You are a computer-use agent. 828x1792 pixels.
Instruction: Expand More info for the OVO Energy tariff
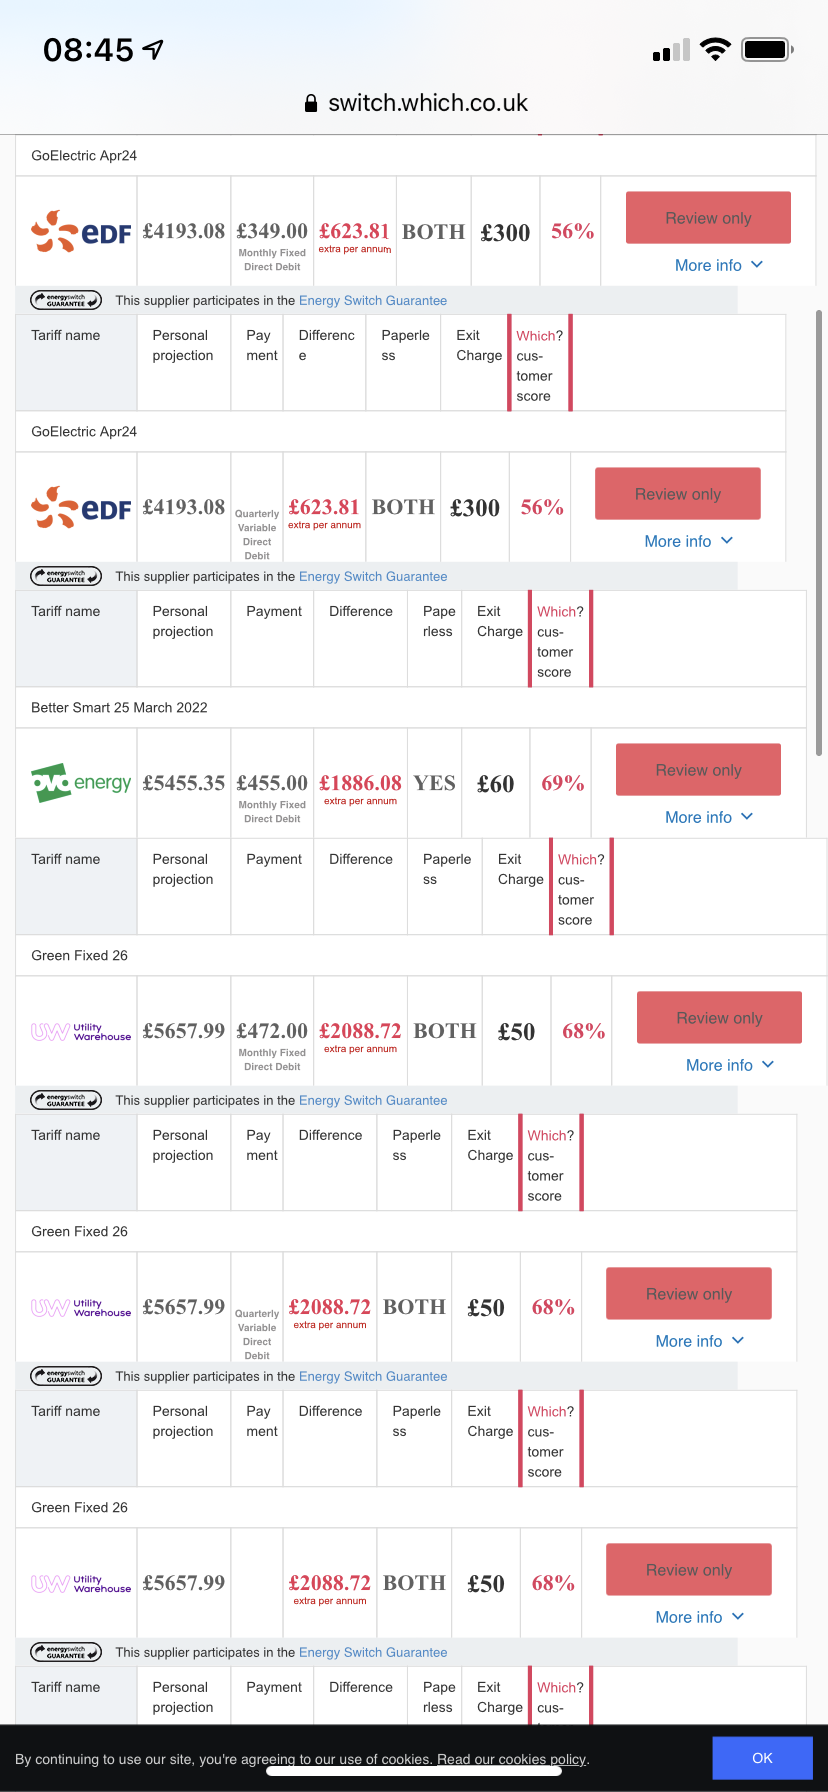pos(709,817)
